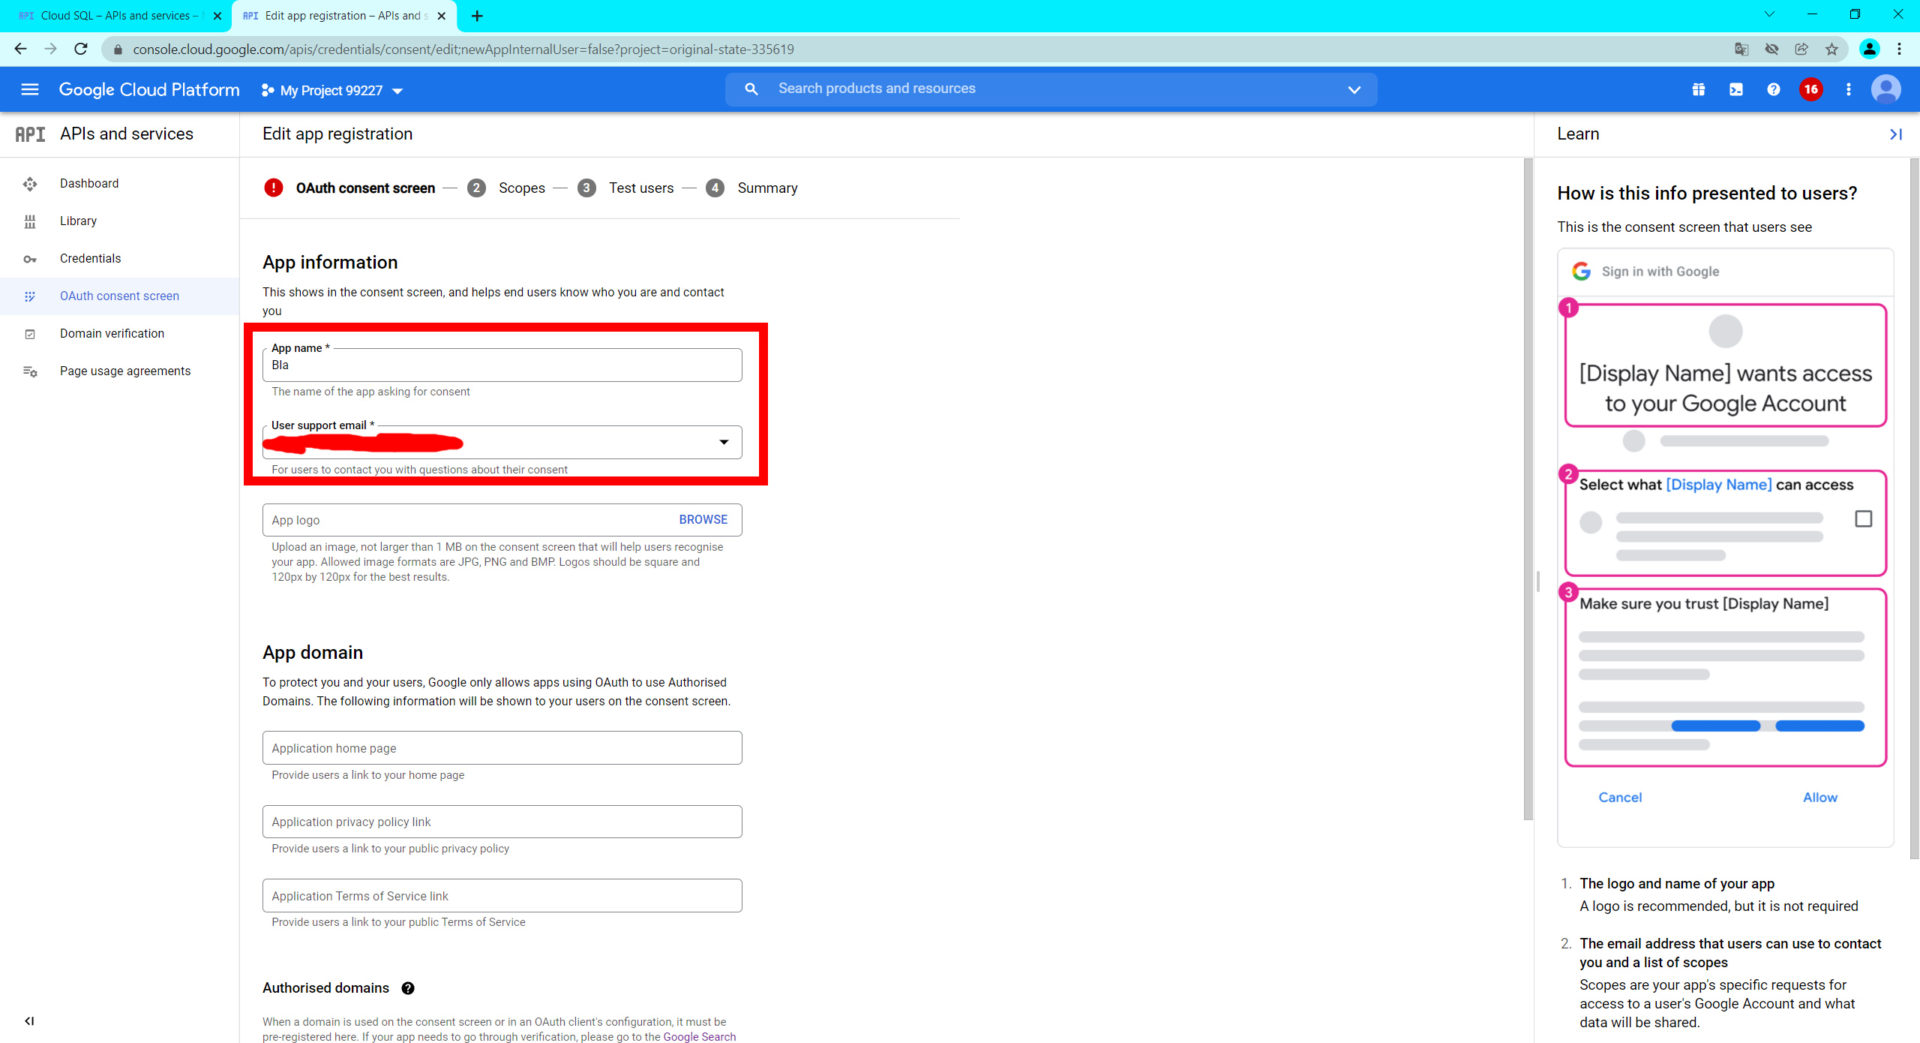Open the three-dot settings menu in header

tap(1848, 89)
